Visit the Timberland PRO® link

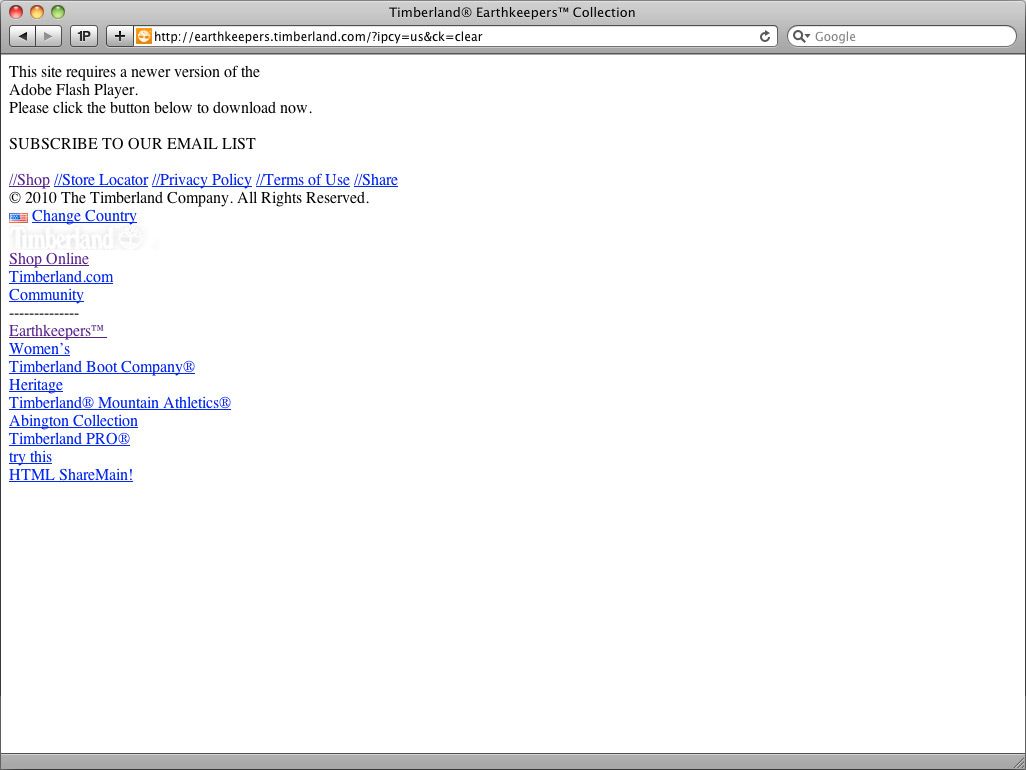click(69, 439)
